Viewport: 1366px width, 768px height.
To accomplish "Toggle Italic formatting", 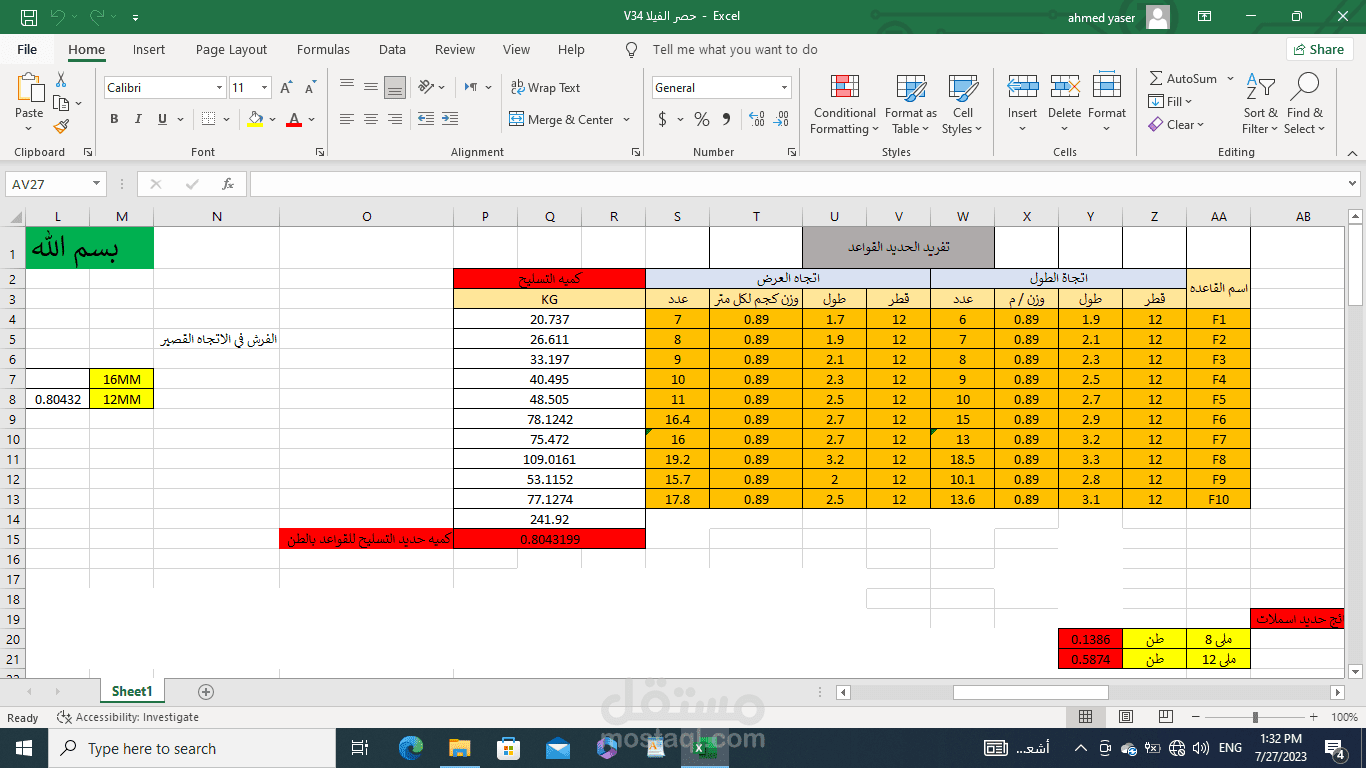I will (x=137, y=119).
